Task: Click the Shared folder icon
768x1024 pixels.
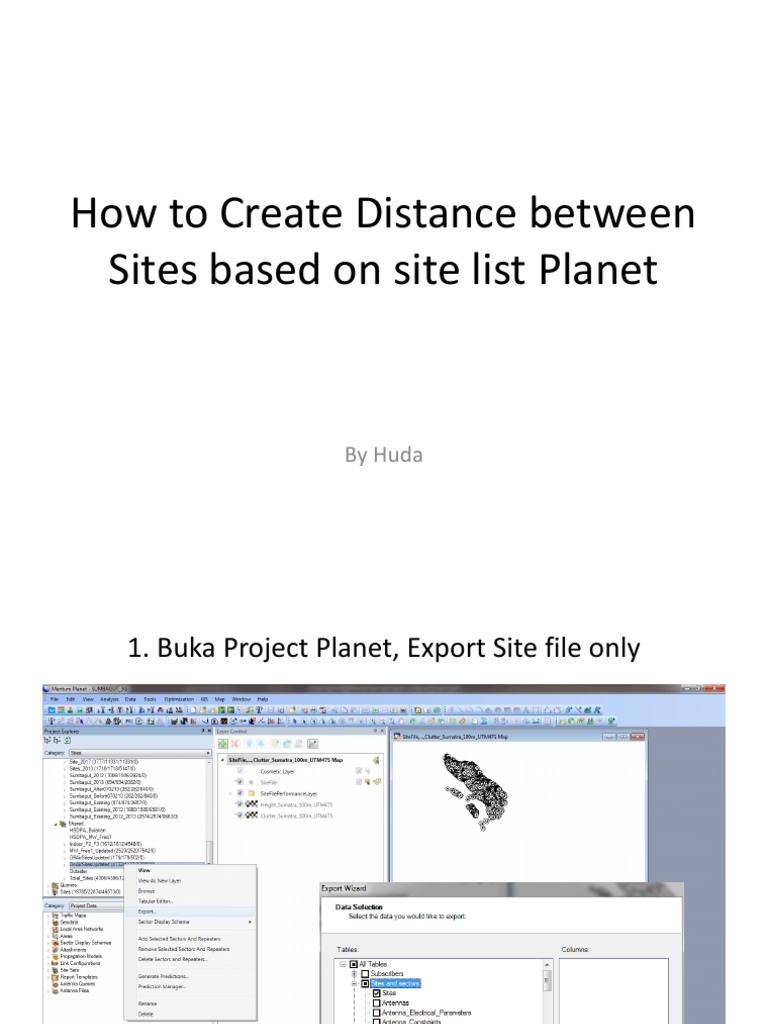Action: coord(63,824)
